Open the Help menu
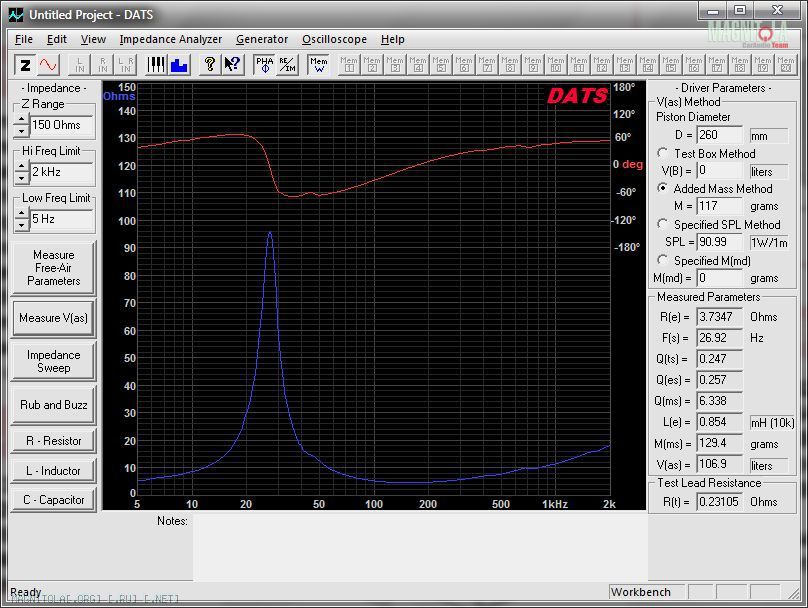This screenshot has width=808, height=608. (393, 39)
